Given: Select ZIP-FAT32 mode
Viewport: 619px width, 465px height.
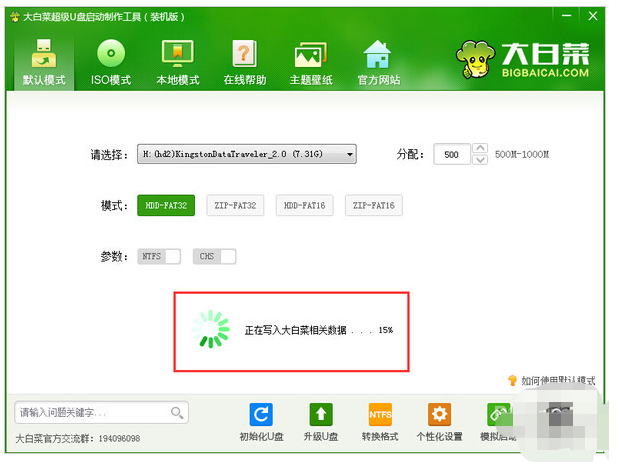Looking at the screenshot, I should [235, 205].
